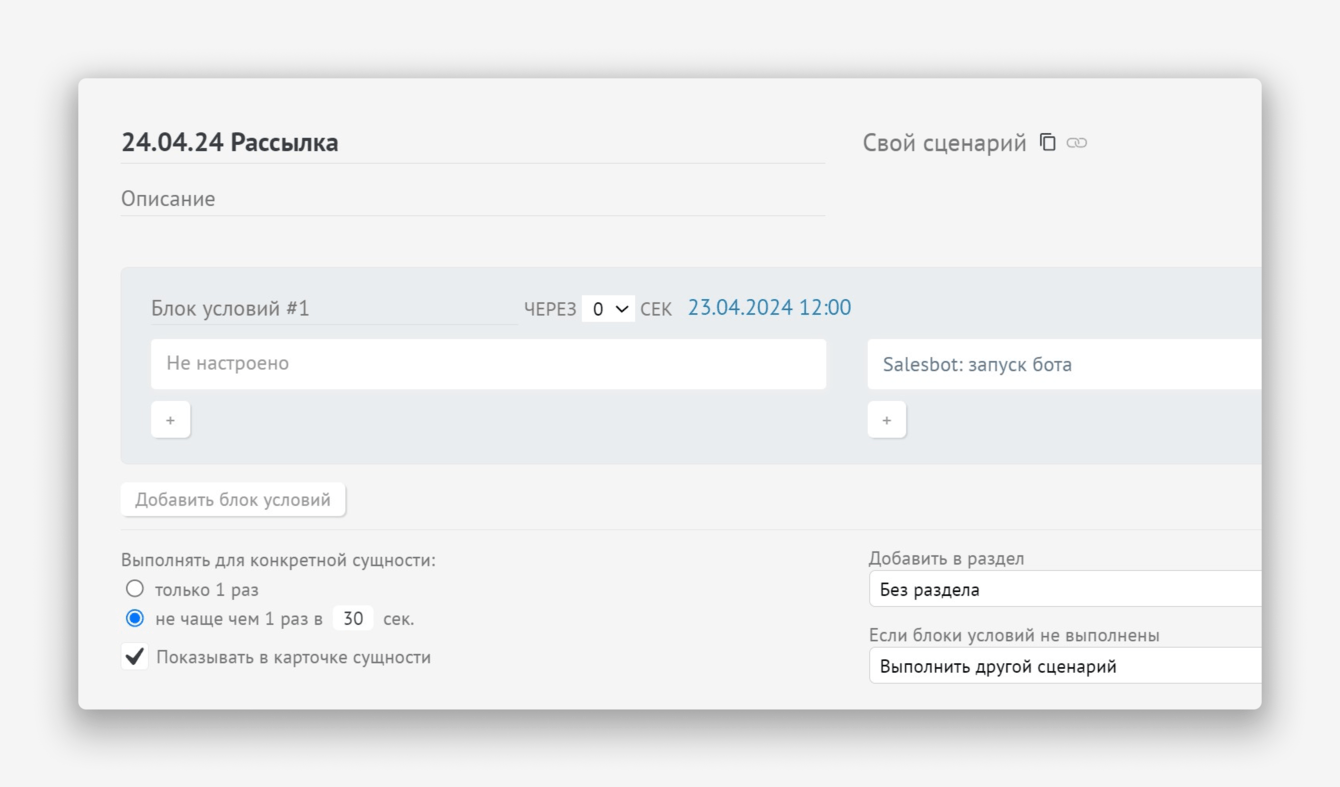Click 'Добавить блок условий' button
This screenshot has width=1340, height=787.
point(233,499)
